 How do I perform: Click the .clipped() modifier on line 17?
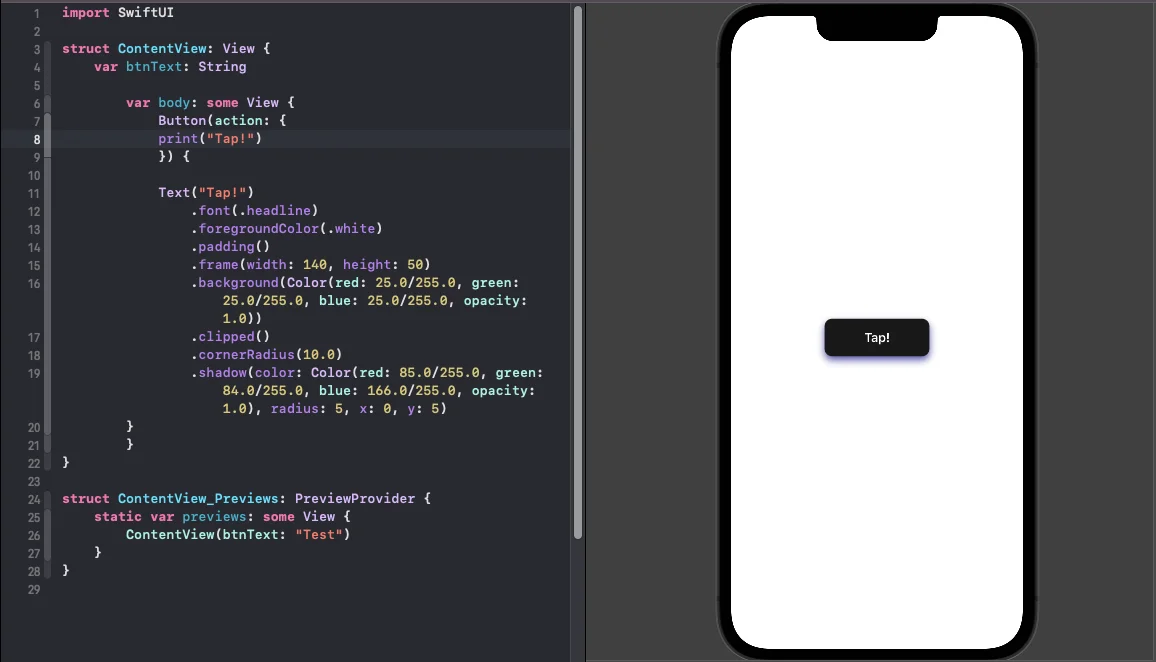pyautogui.click(x=231, y=337)
